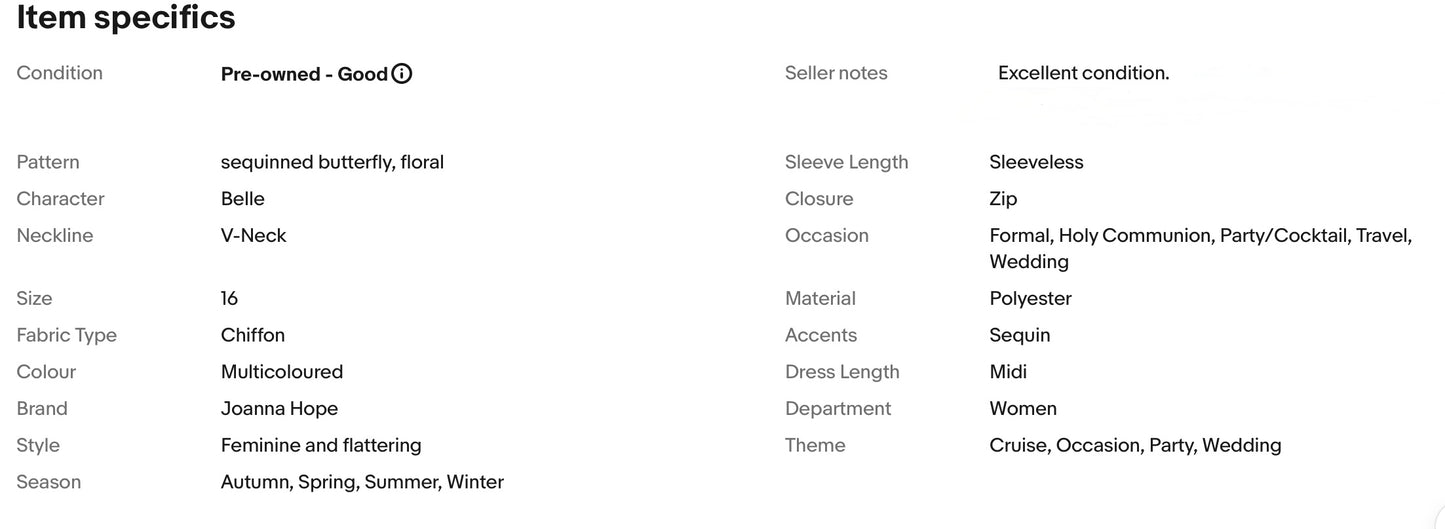Image resolution: width=1445 pixels, height=529 pixels.
Task: Select the Excellent condition seller note
Action: pos(1083,73)
